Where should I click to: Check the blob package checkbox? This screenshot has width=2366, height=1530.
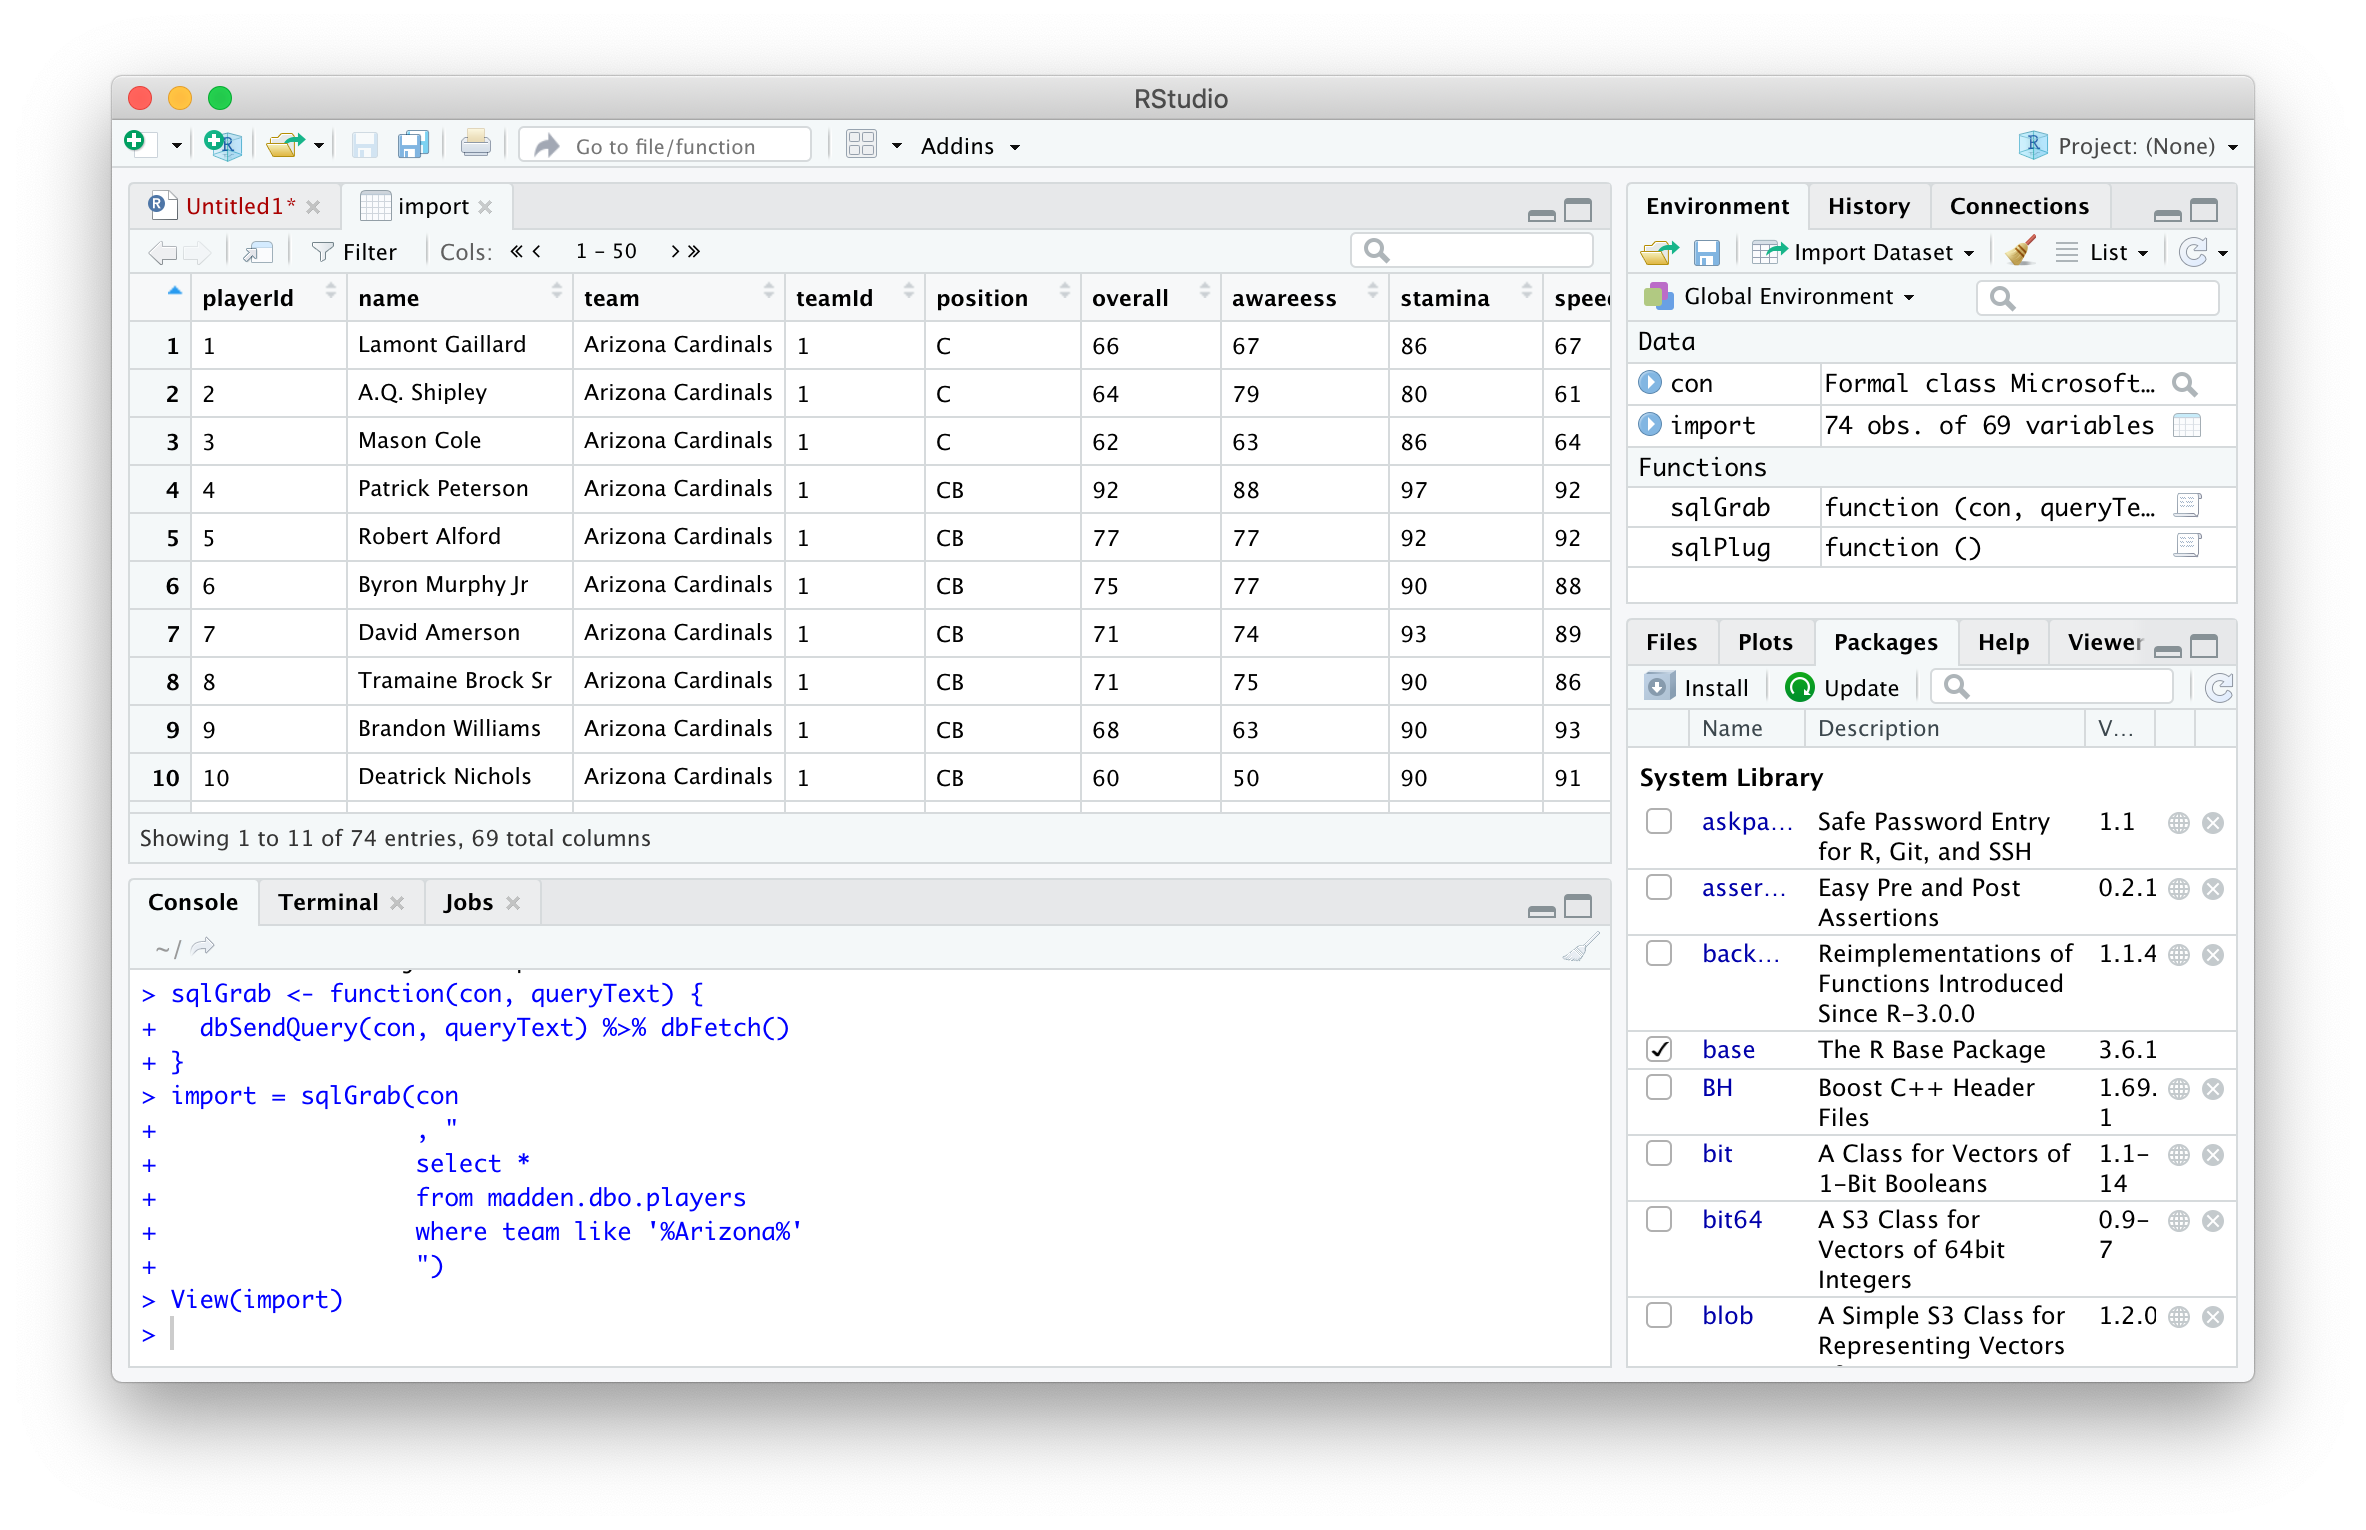click(x=1659, y=1316)
